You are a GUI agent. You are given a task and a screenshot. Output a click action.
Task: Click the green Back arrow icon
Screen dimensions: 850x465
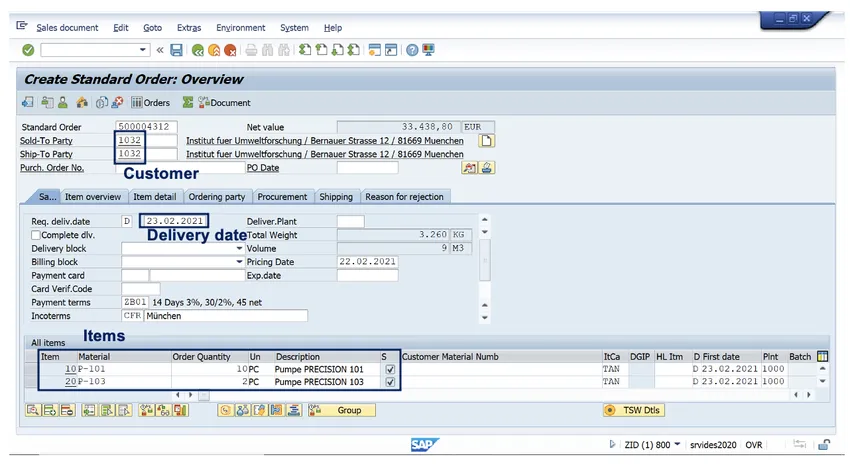tap(197, 50)
